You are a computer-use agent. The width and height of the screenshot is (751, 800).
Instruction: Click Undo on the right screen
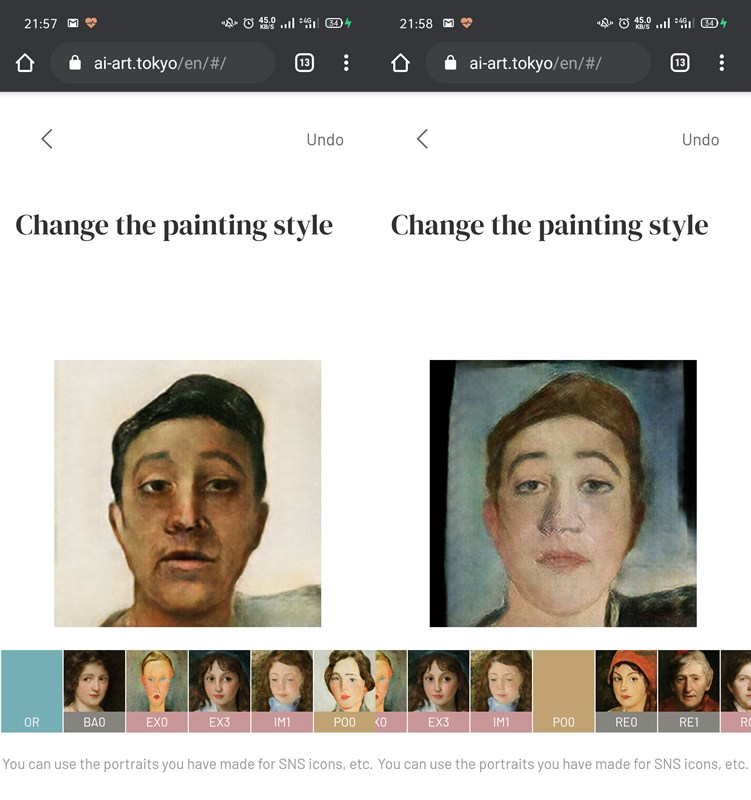(x=700, y=140)
